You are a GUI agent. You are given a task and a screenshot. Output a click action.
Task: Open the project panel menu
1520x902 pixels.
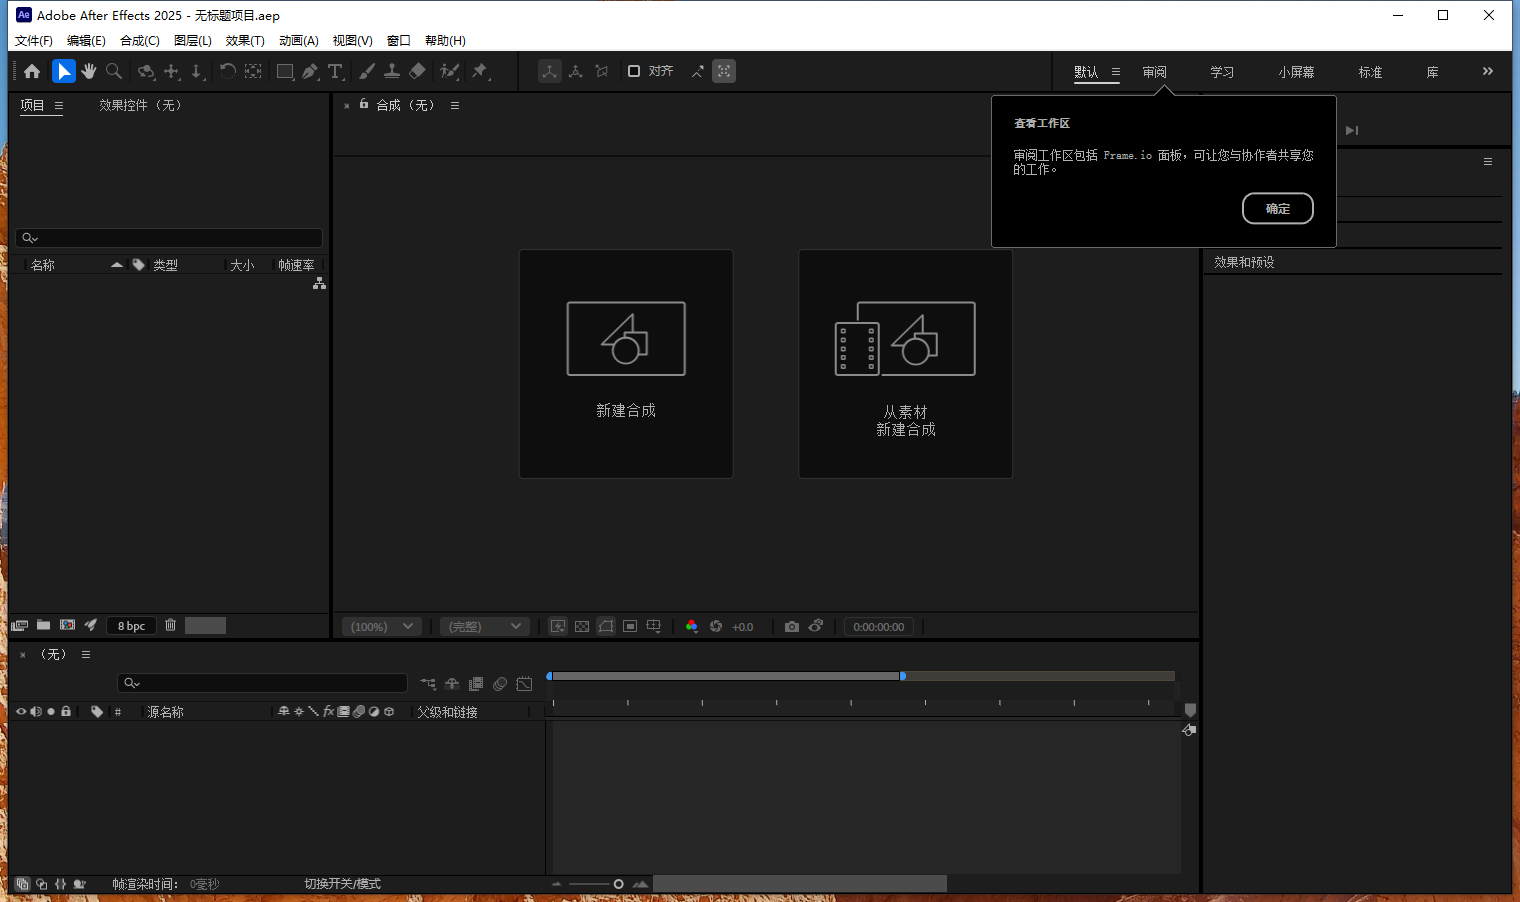point(59,105)
